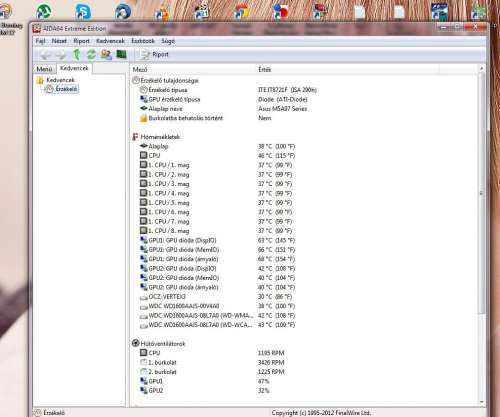
Task: Click the Back navigation arrow in toolbar
Action: (45, 55)
